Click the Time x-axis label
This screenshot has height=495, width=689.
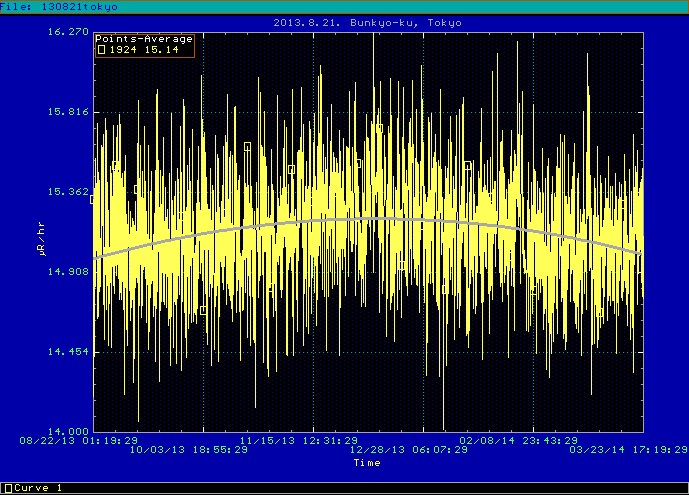click(367, 463)
